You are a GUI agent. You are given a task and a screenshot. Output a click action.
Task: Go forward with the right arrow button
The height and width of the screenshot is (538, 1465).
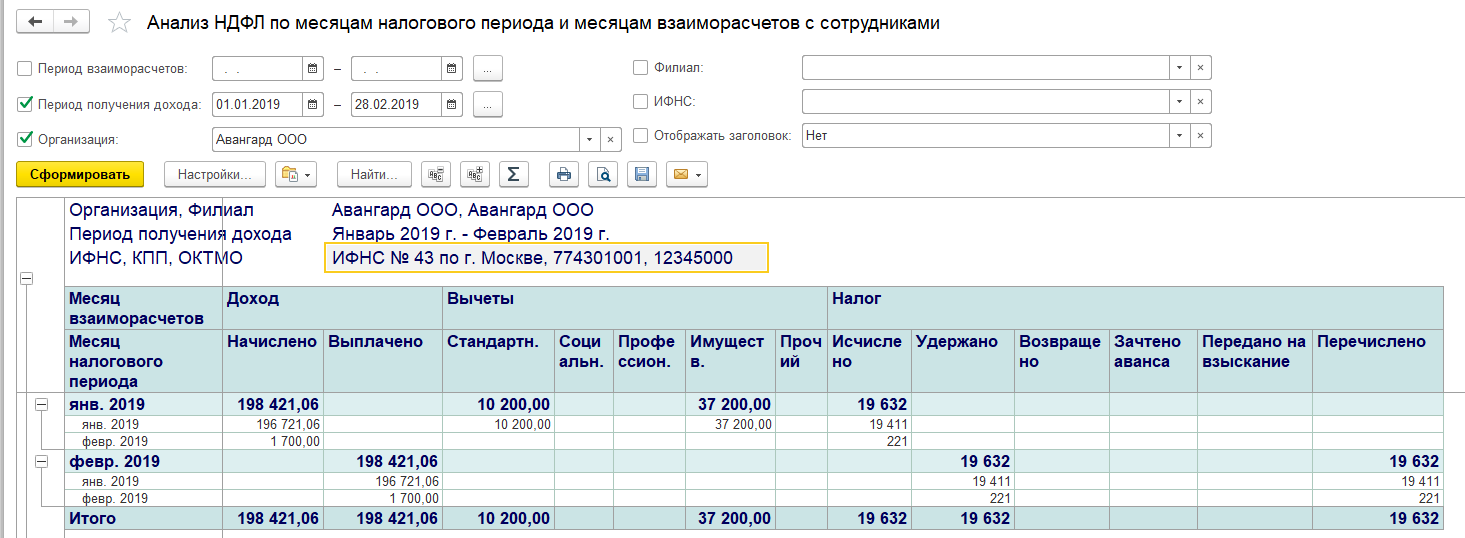(71, 22)
